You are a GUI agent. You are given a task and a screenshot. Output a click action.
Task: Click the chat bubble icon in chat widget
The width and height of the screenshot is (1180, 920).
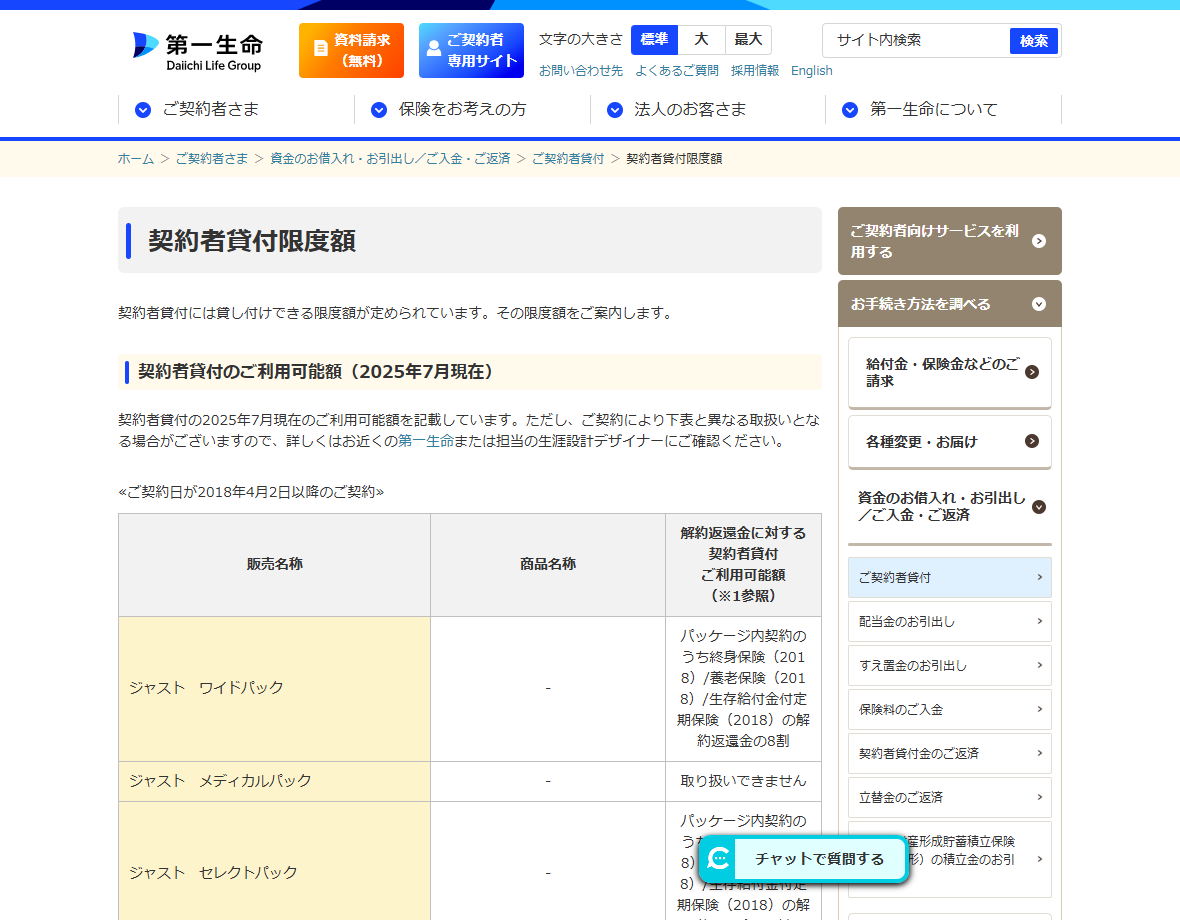[x=719, y=858]
